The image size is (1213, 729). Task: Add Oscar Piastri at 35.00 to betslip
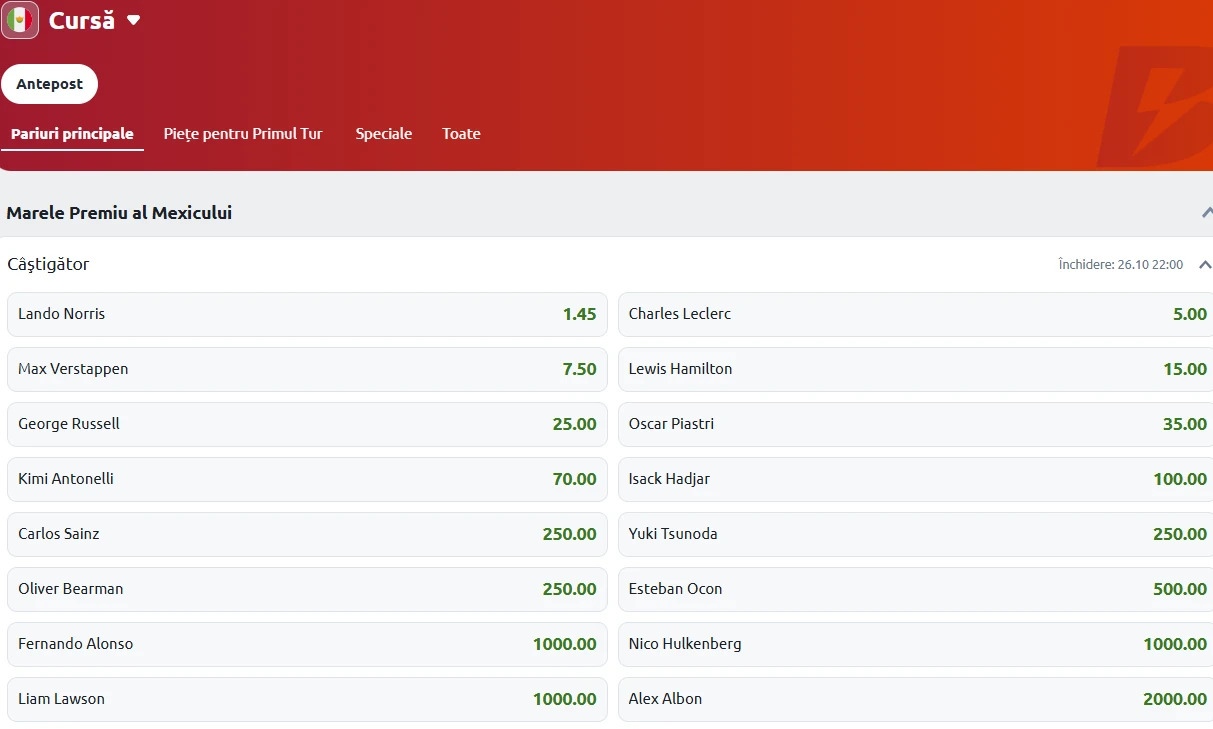(x=915, y=424)
